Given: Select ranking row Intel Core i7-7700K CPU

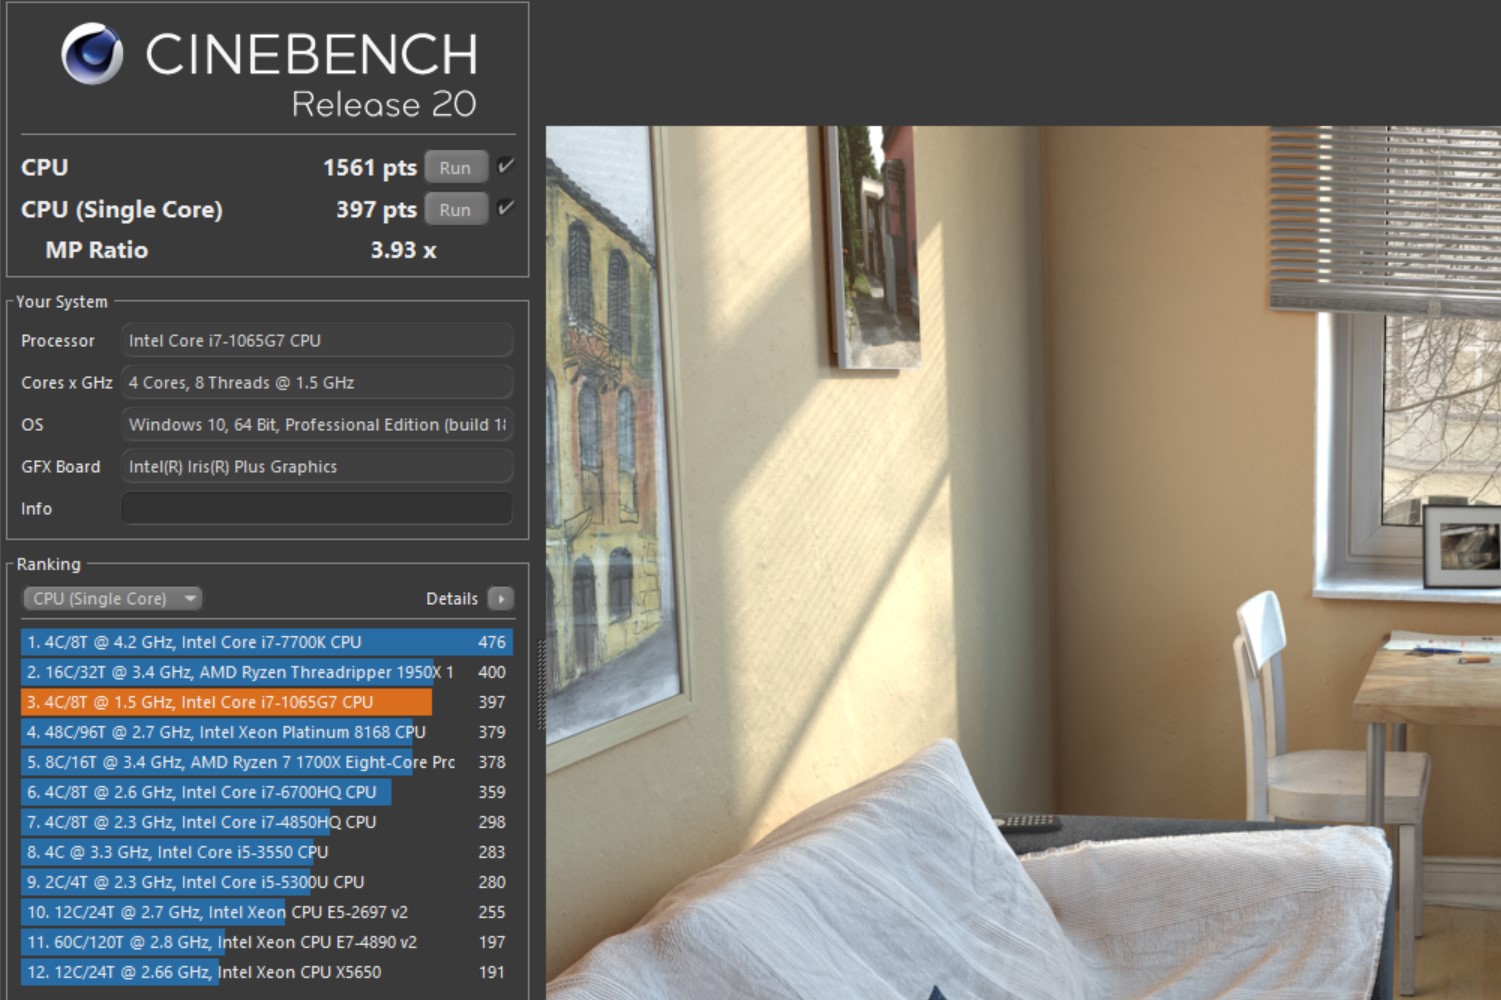Looking at the screenshot, I should [267, 642].
